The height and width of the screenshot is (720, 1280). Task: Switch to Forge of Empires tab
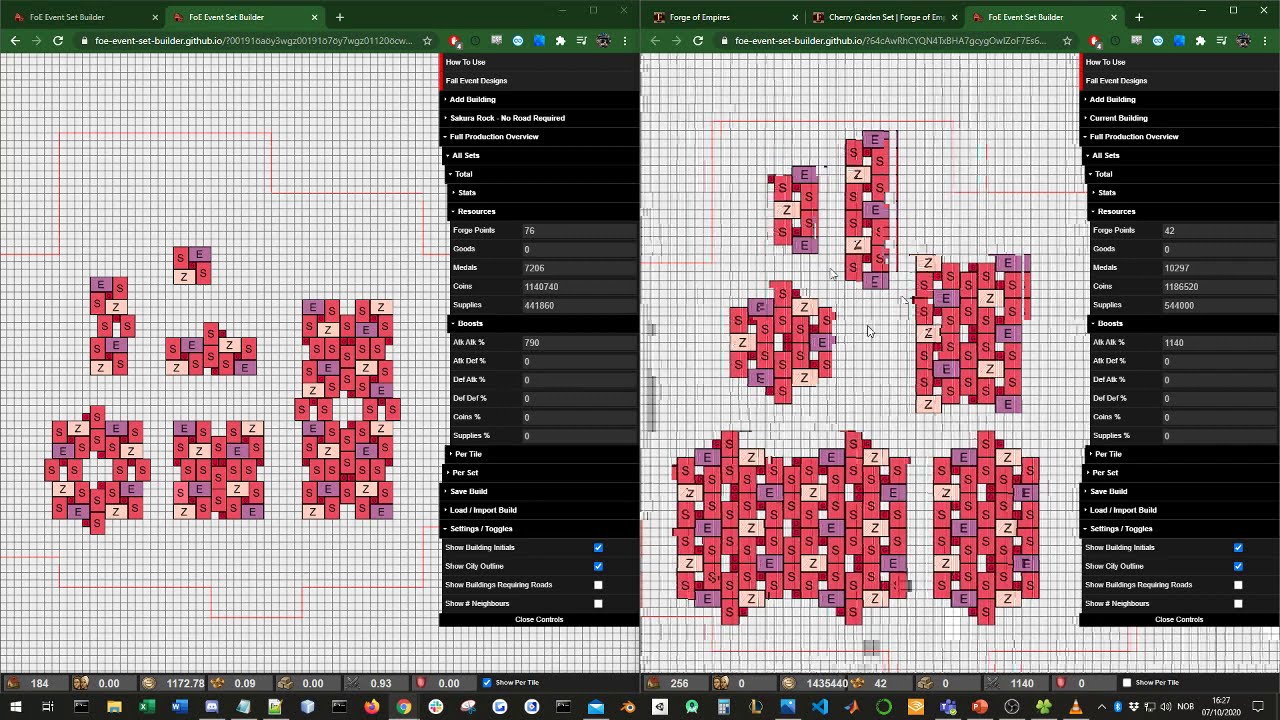coord(724,17)
